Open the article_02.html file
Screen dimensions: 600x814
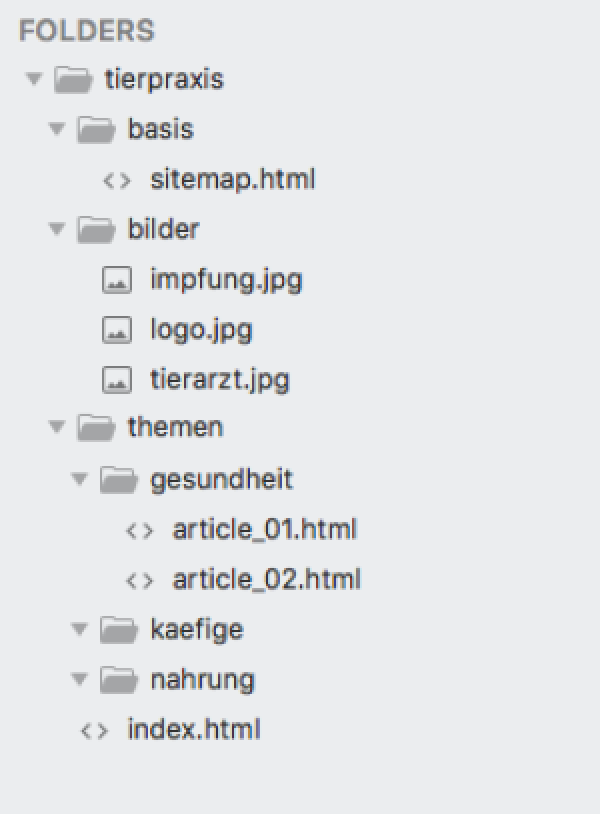266,579
